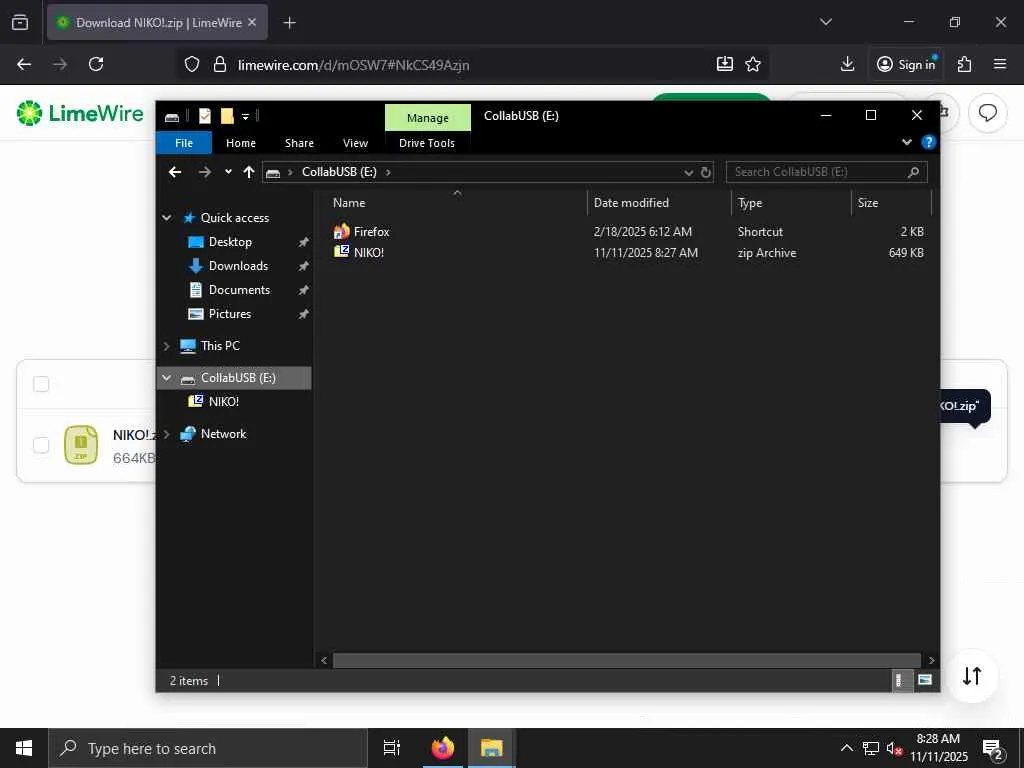Click Explorer Properties quick access icon
1024x768 pixels.
[204, 116]
